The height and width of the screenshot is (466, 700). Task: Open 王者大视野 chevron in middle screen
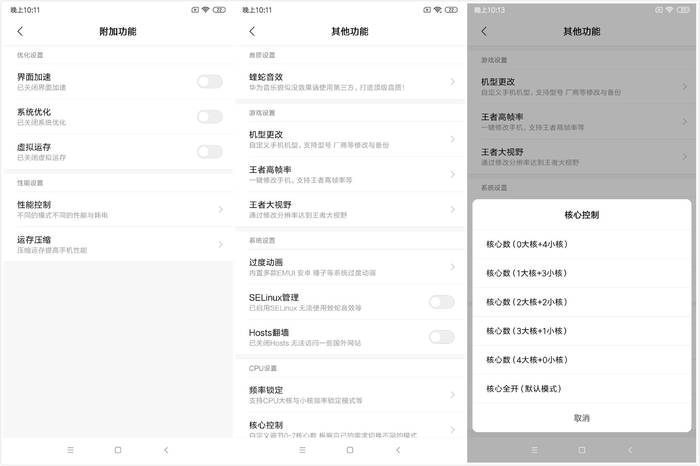[x=453, y=209]
